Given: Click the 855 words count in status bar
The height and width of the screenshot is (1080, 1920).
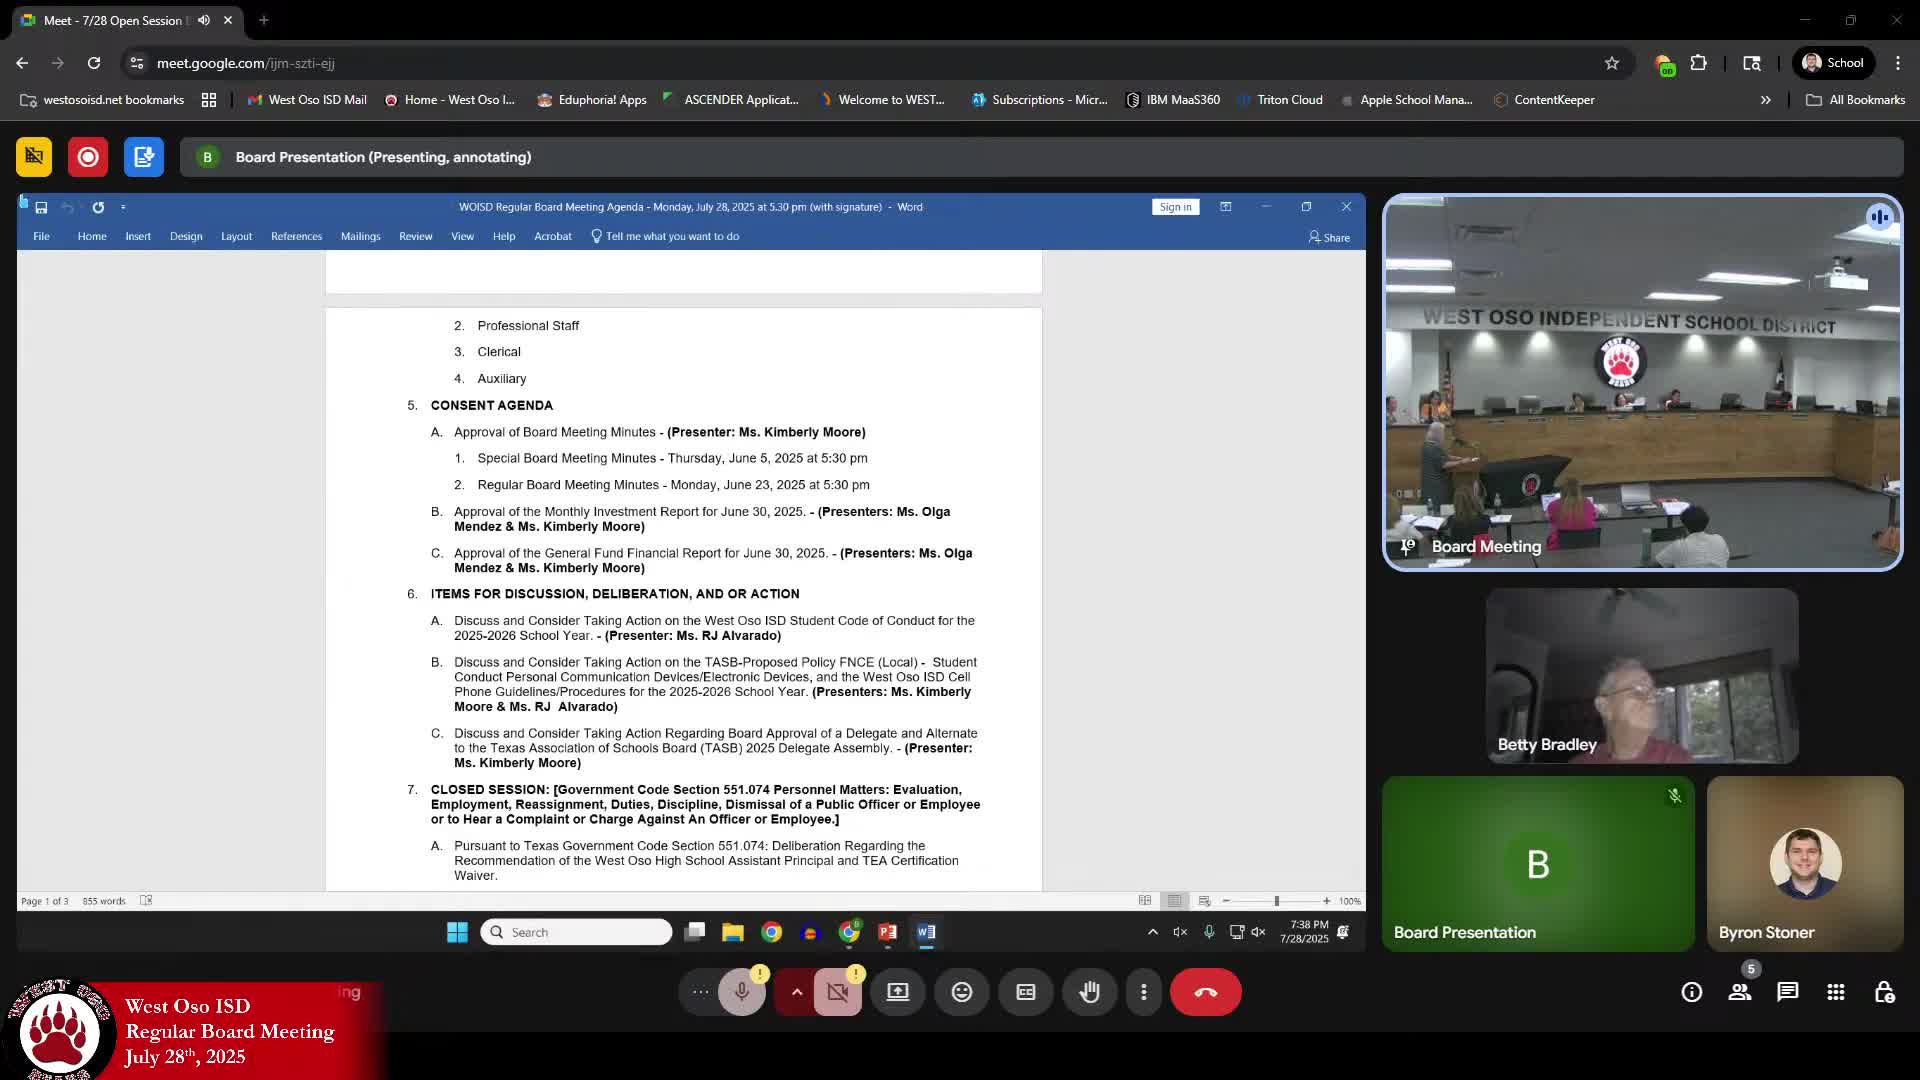Looking at the screenshot, I should point(104,901).
